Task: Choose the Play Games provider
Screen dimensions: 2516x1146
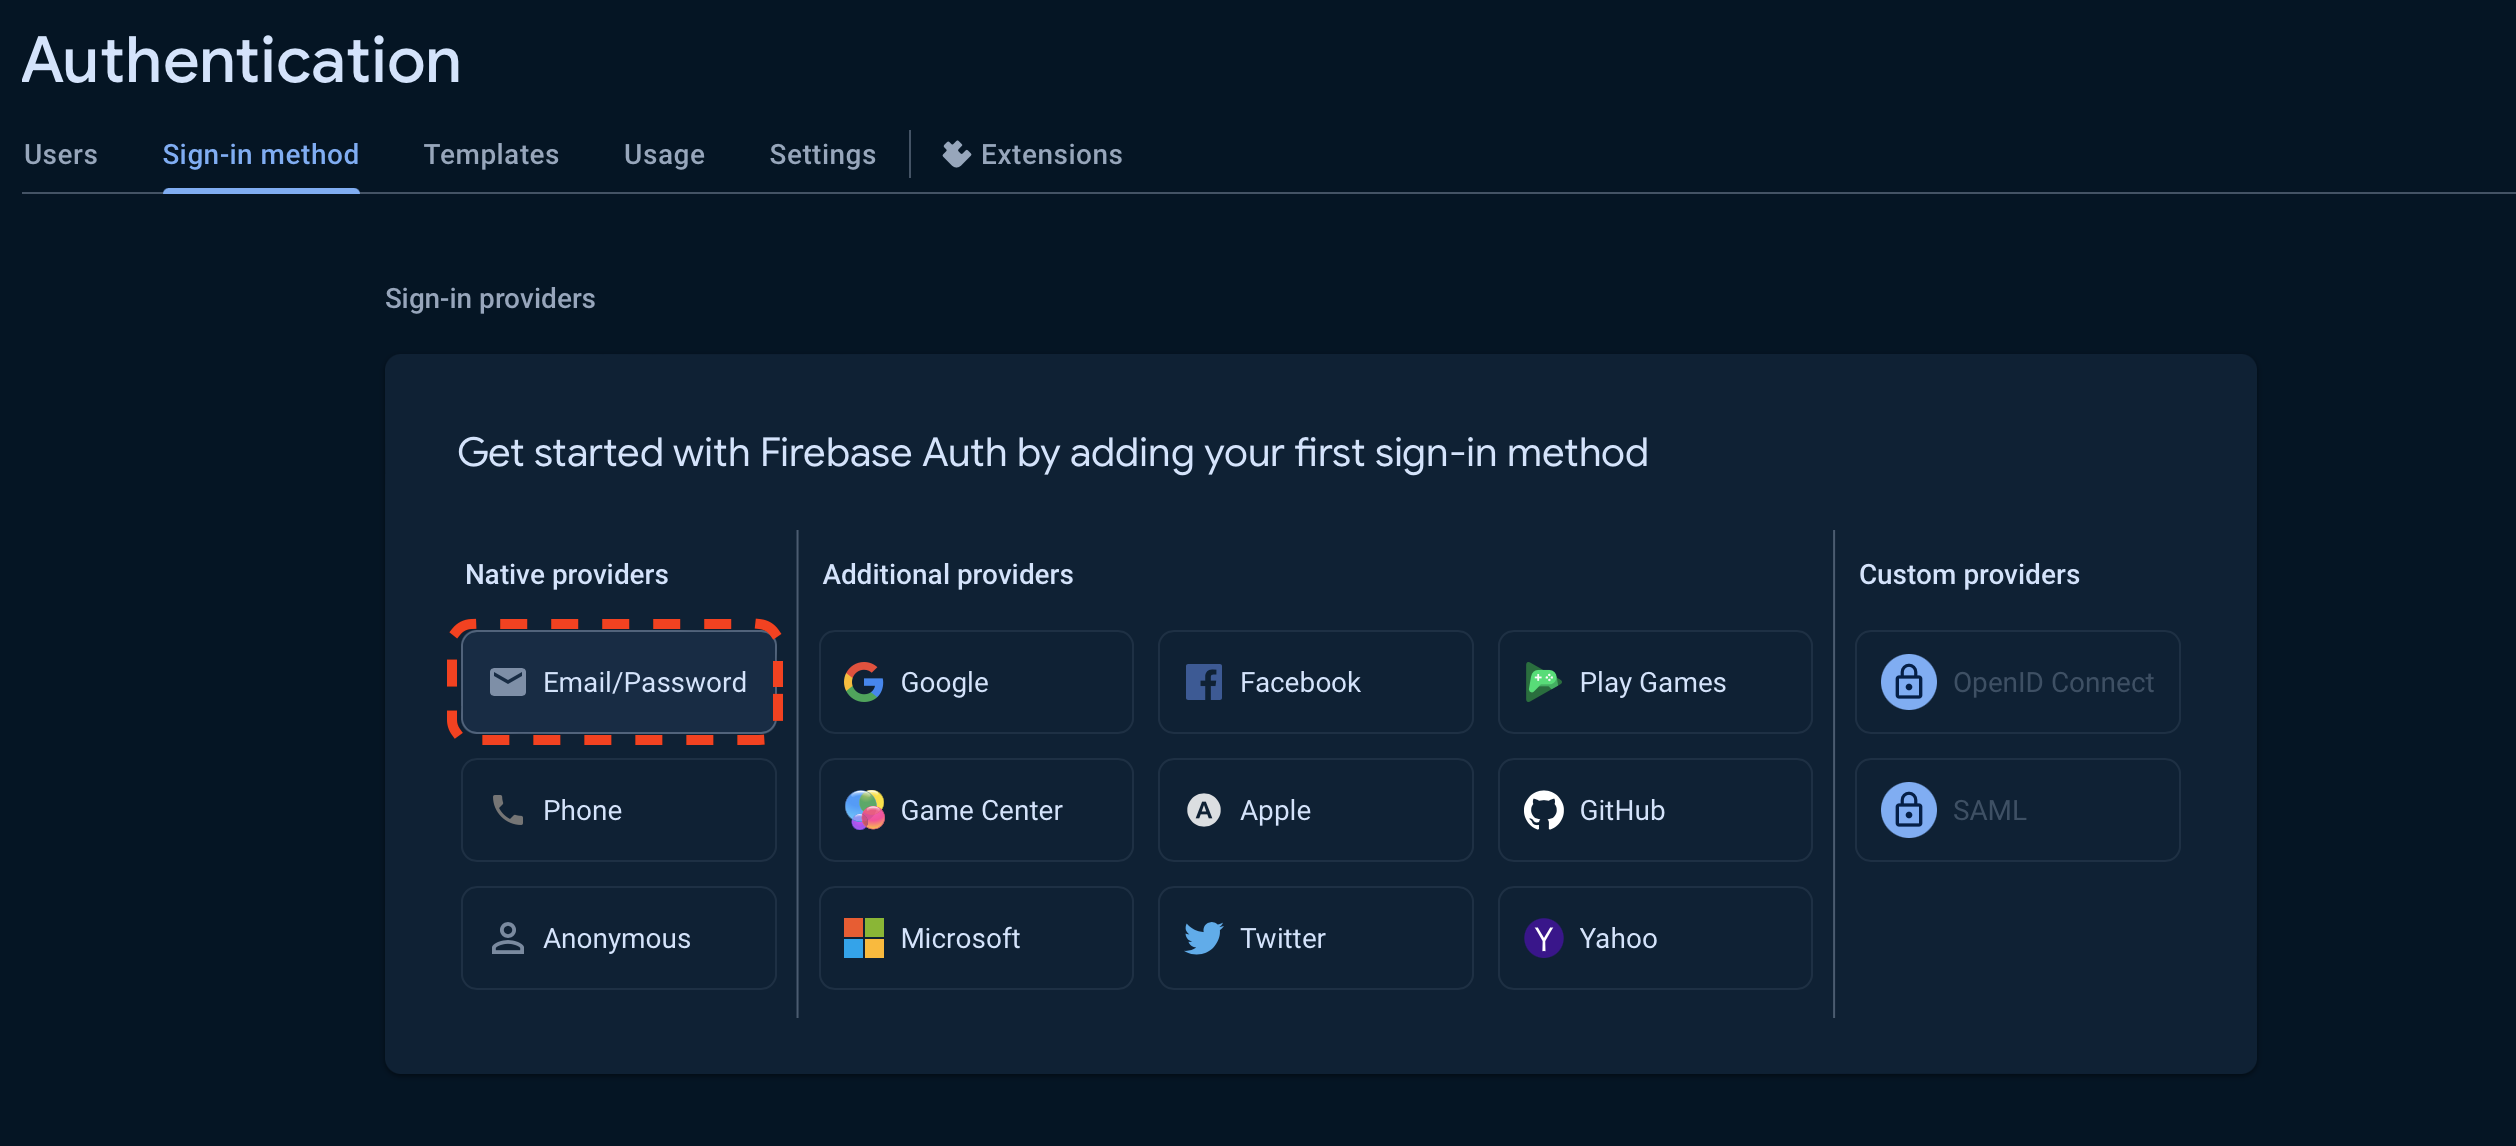Action: pos(1654,682)
